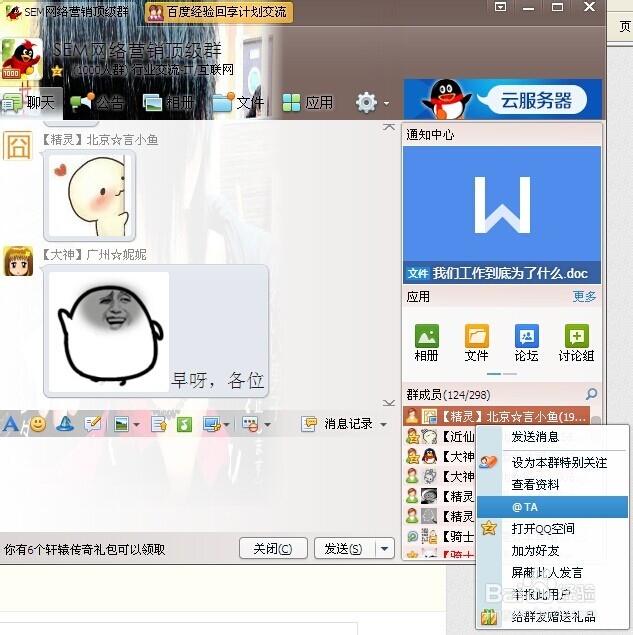
Task: Open the 讨论组 app icon
Action: click(576, 343)
